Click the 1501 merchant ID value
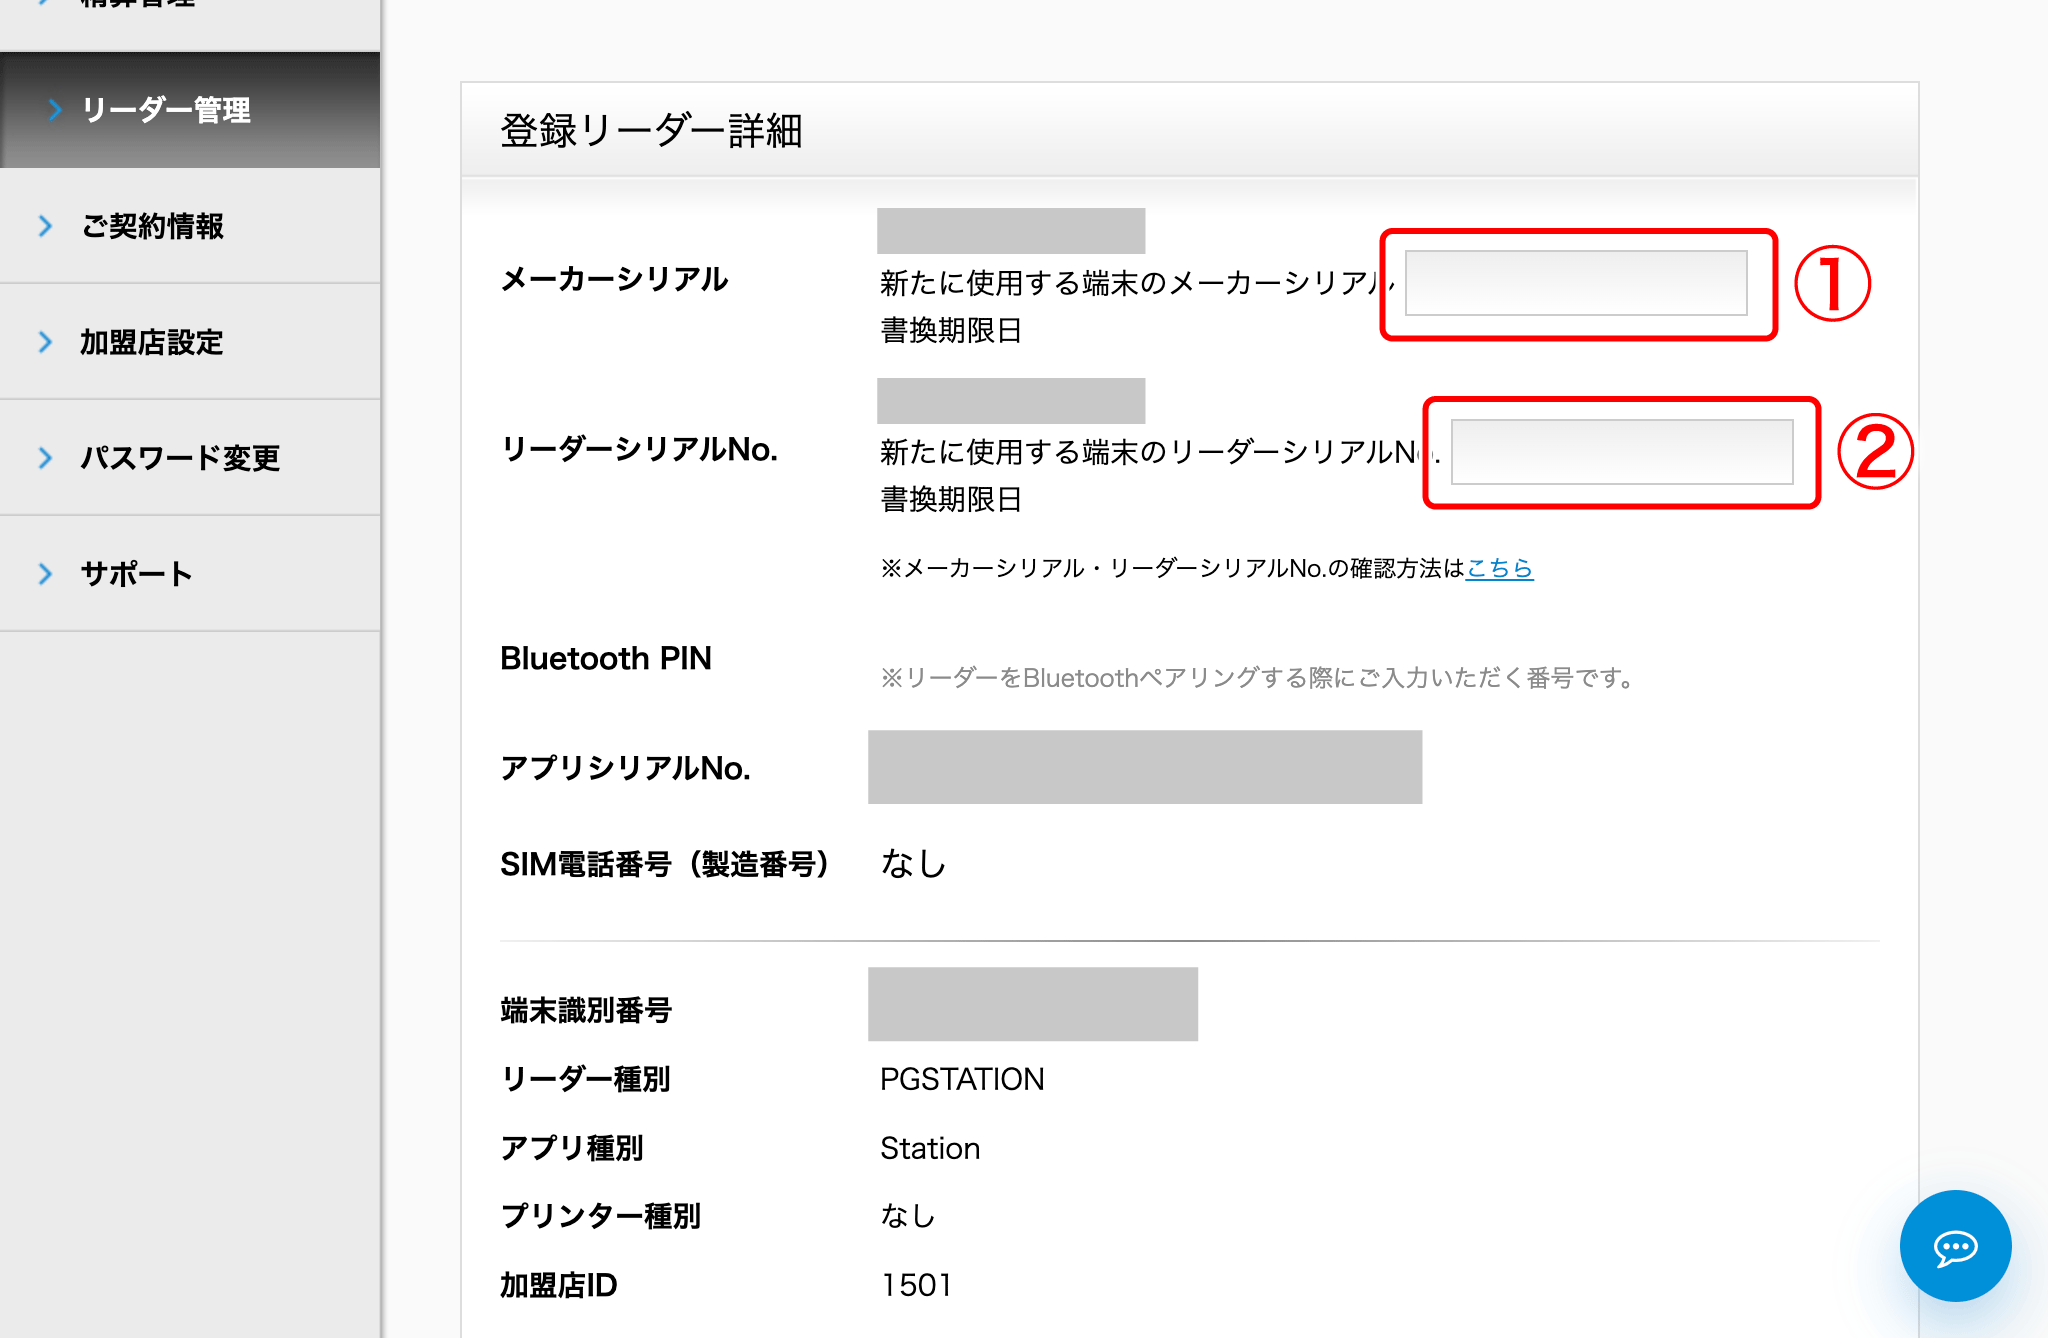Screen dimensions: 2048x1338 pyautogui.click(x=917, y=1285)
